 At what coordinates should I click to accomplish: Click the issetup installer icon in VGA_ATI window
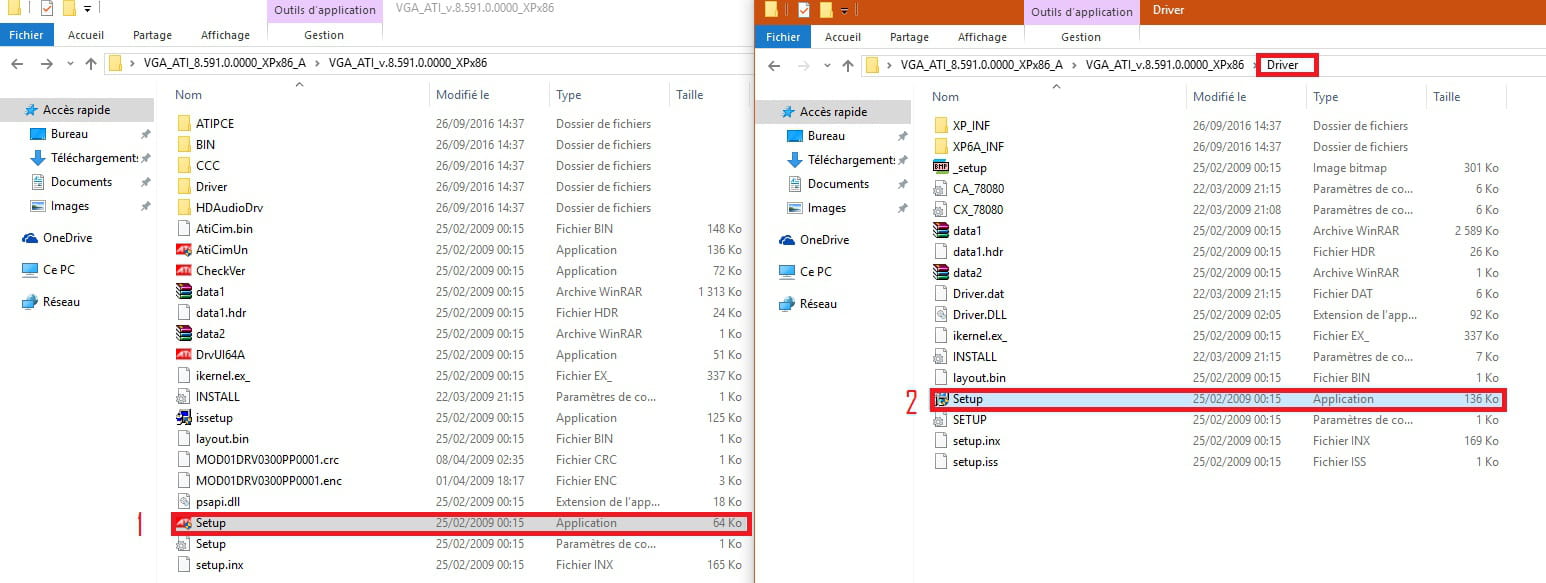183,418
